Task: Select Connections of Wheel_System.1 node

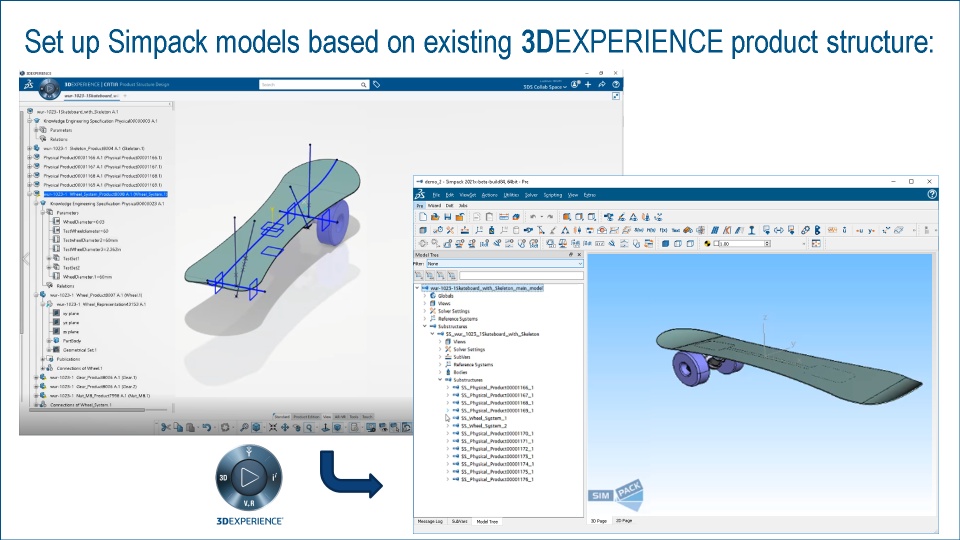Action: [81, 405]
